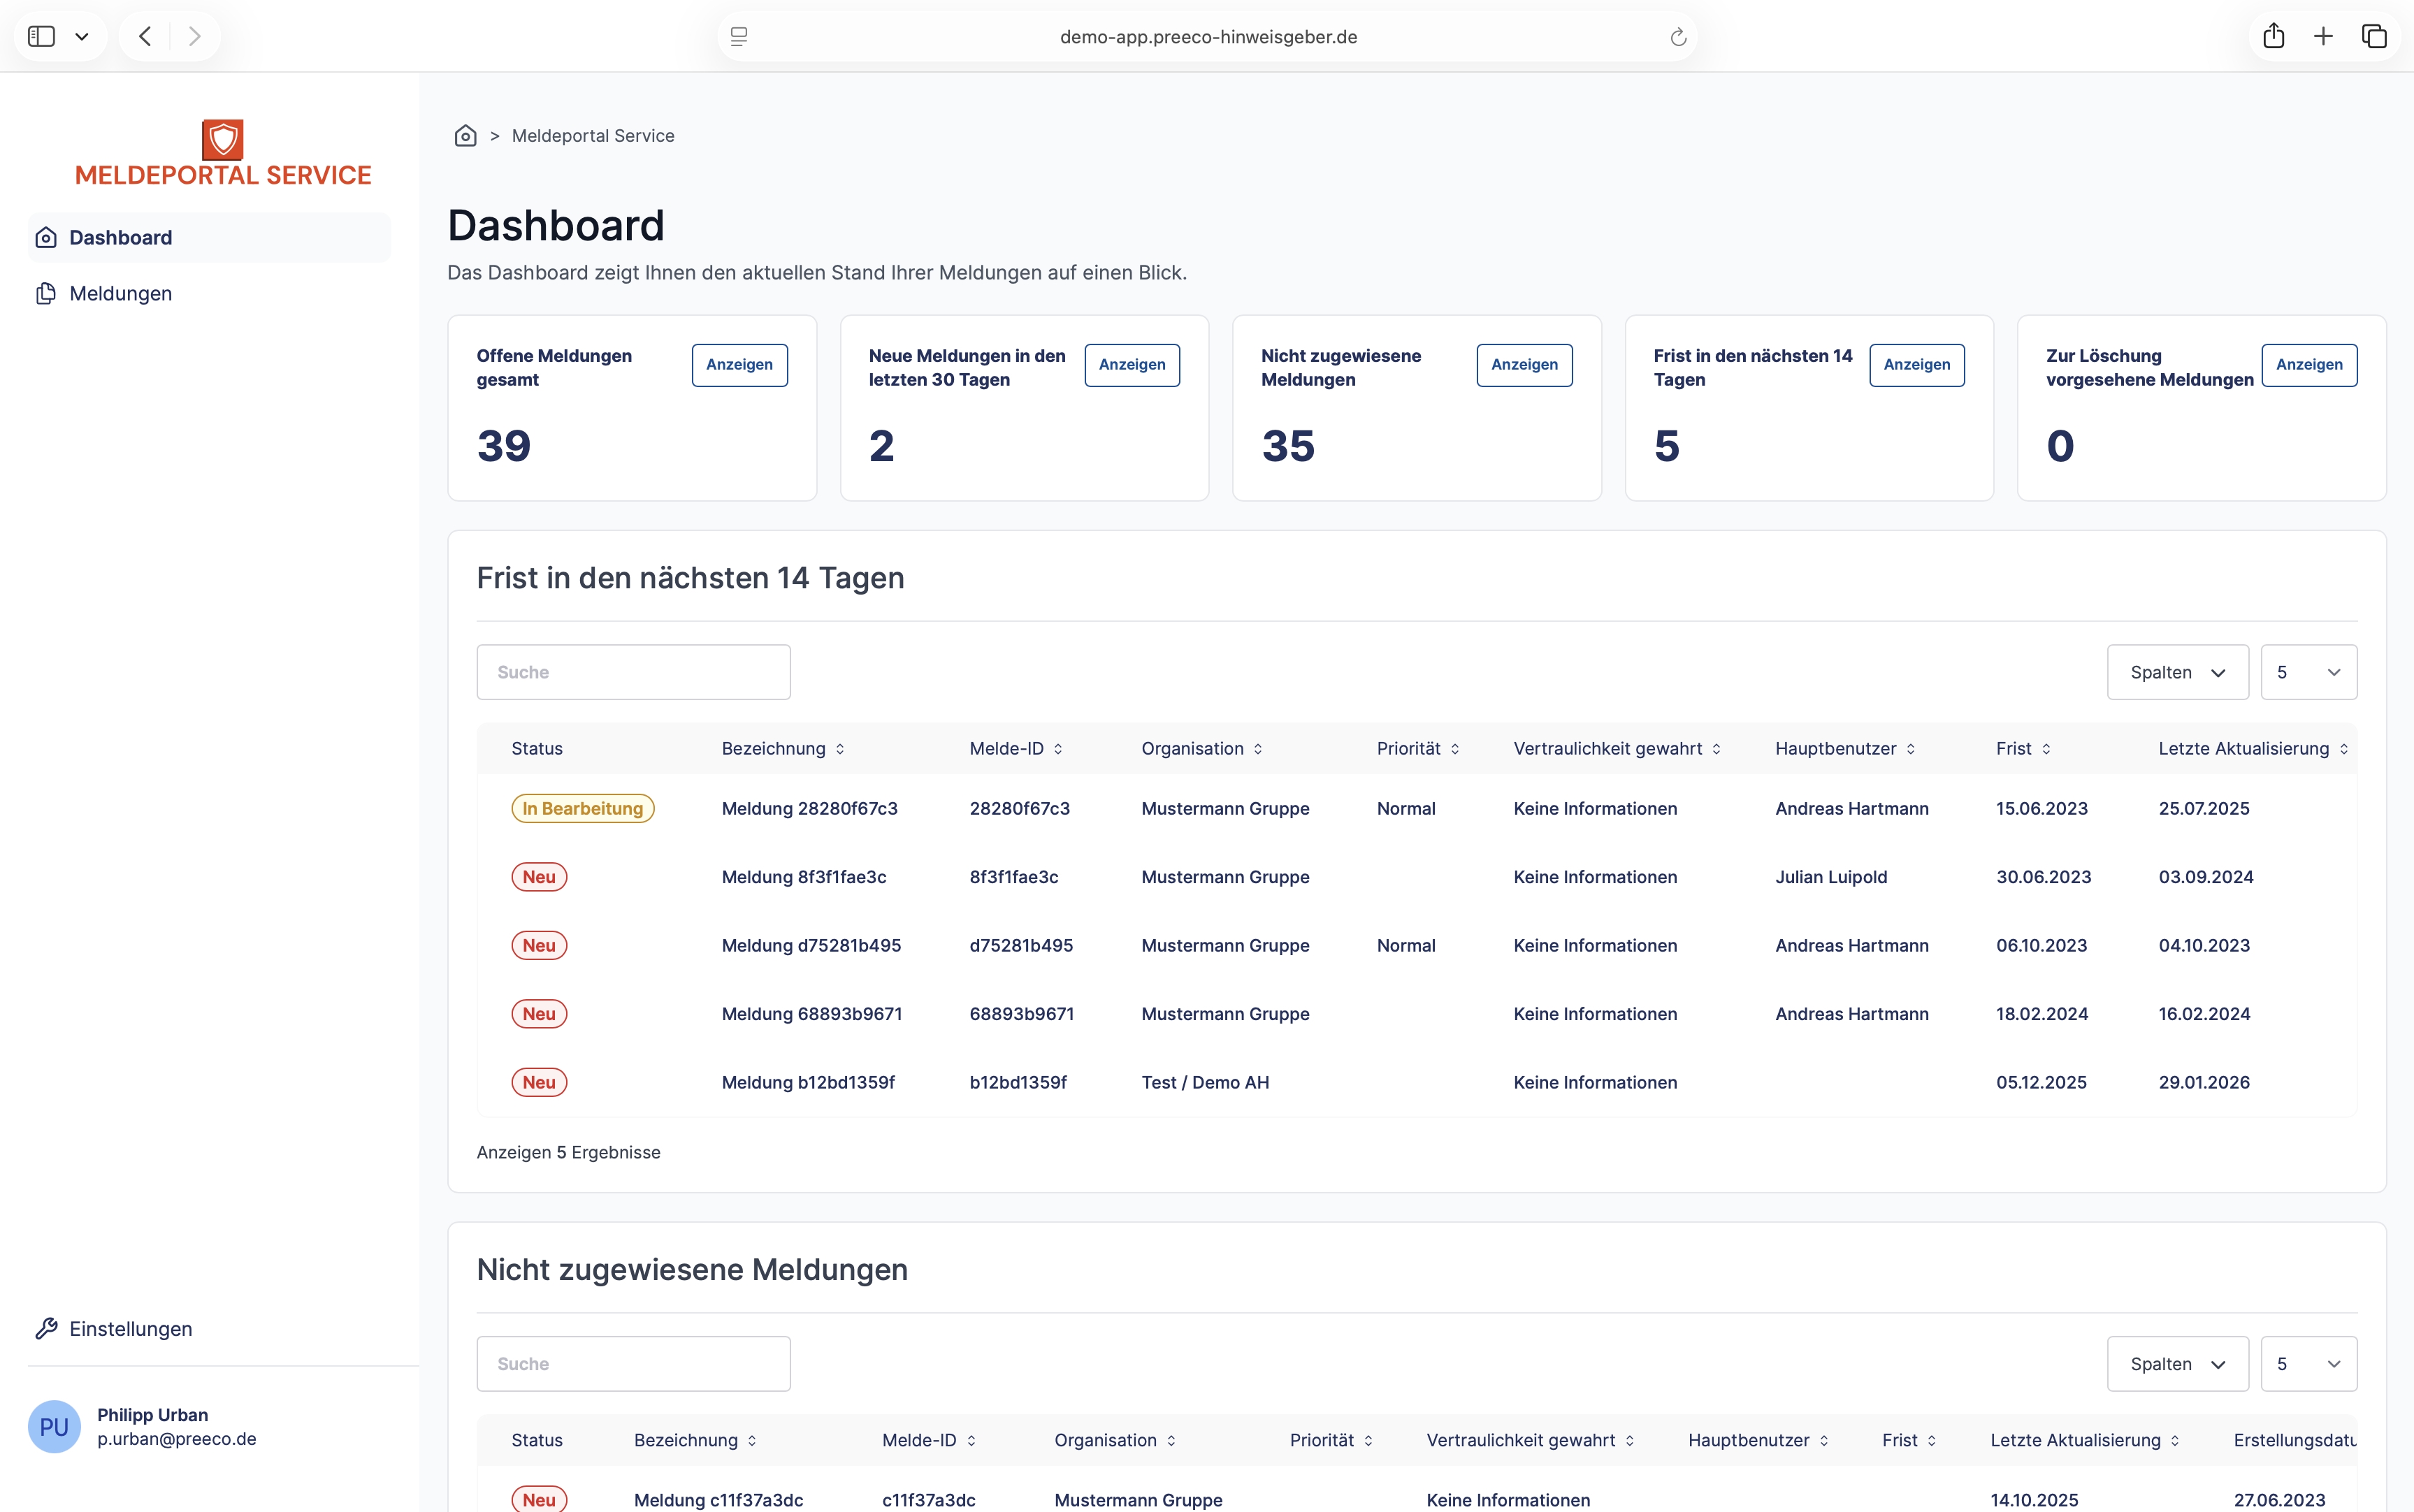This screenshot has width=2414, height=1512.
Task: Click the PU user avatar
Action: (54, 1426)
